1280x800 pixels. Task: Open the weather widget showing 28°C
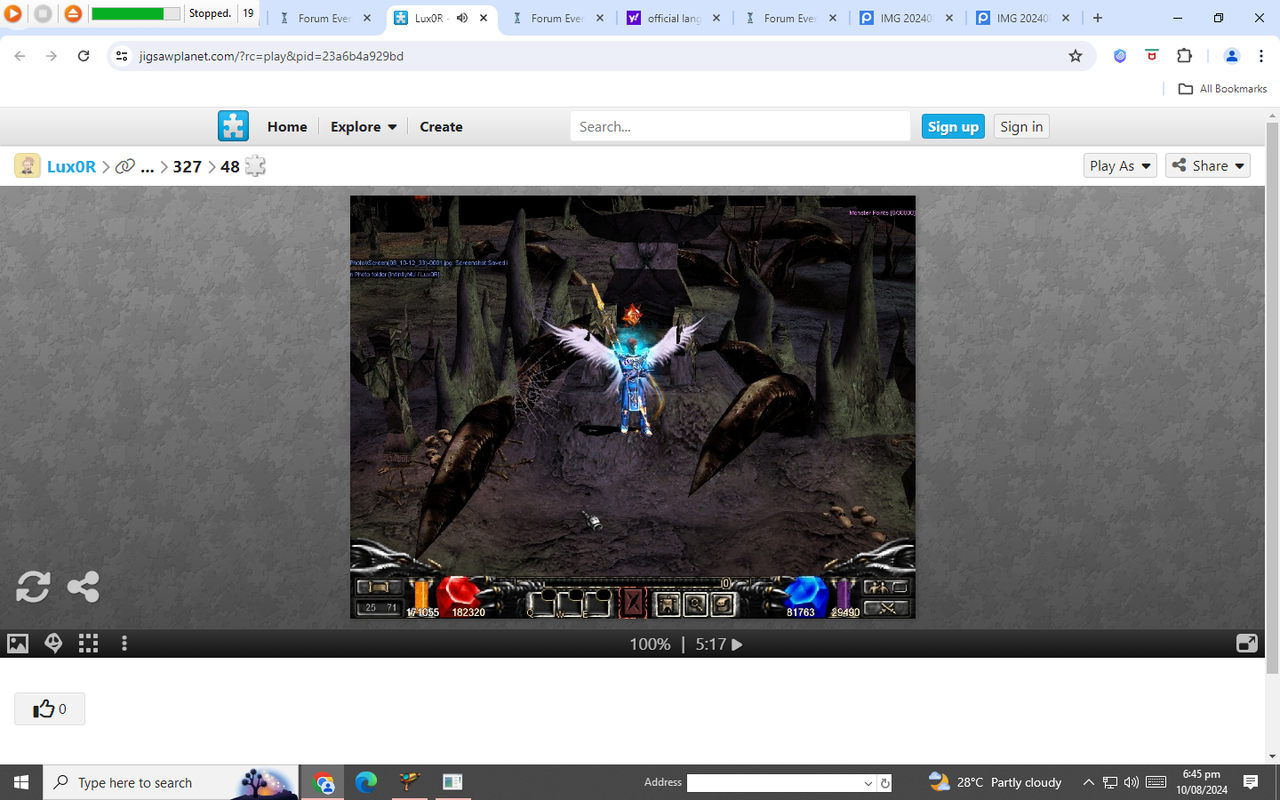click(x=995, y=782)
